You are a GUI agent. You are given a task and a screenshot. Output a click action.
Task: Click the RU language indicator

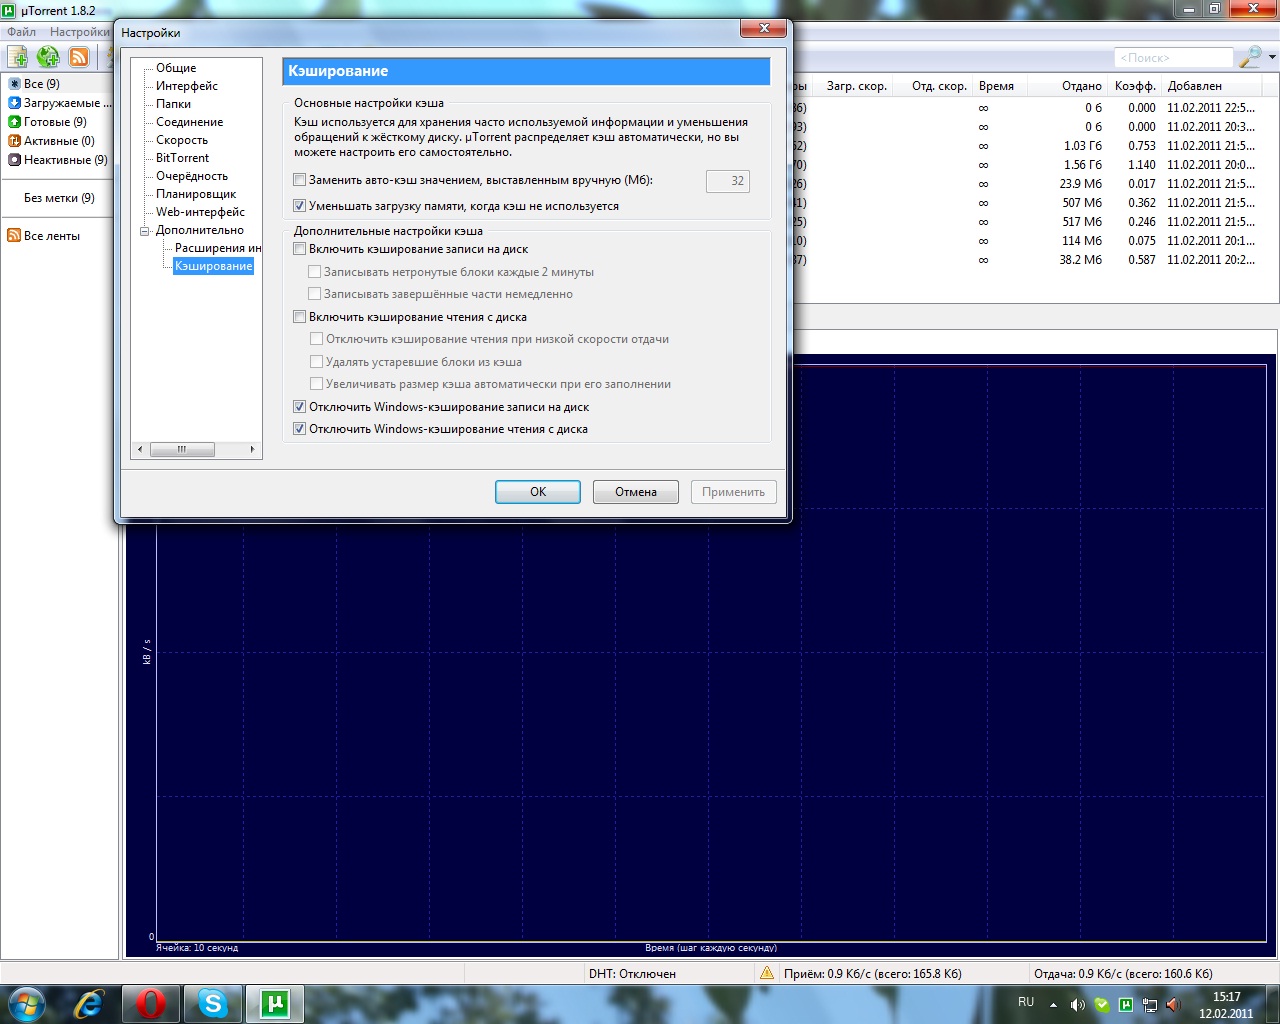click(x=1026, y=1002)
